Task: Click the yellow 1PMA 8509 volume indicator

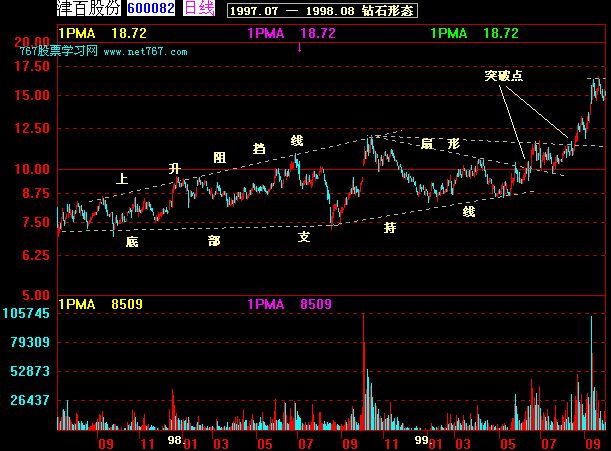Action: tap(101, 304)
